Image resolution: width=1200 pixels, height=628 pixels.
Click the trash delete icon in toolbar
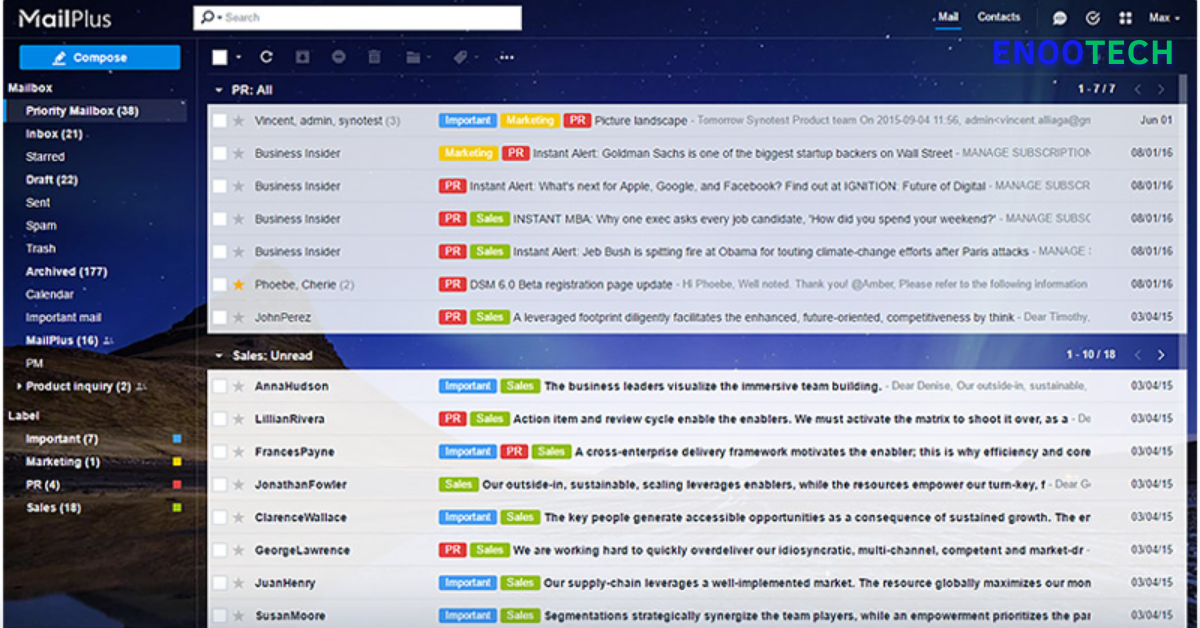click(x=374, y=57)
